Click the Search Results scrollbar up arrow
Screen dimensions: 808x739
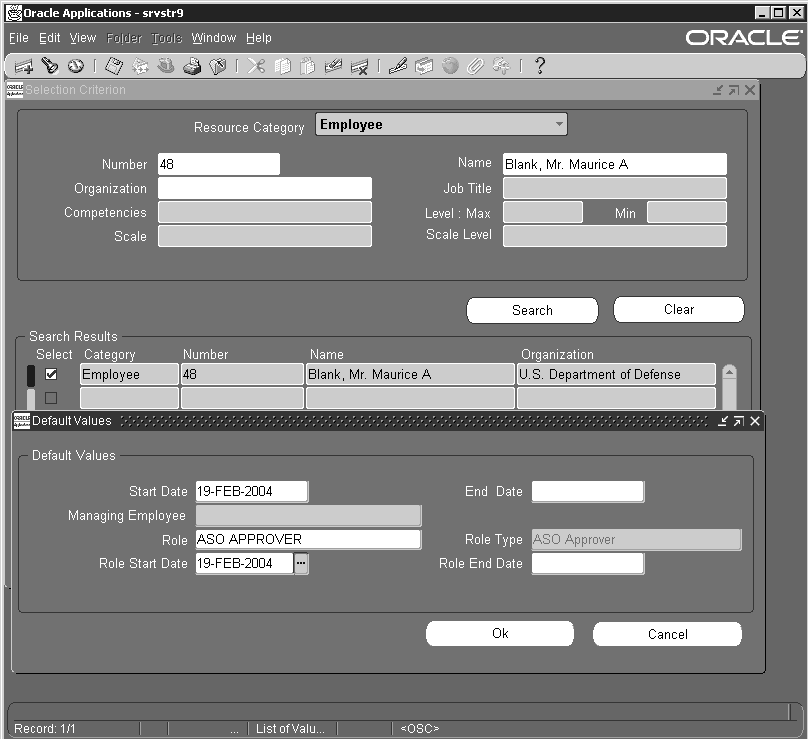729,372
